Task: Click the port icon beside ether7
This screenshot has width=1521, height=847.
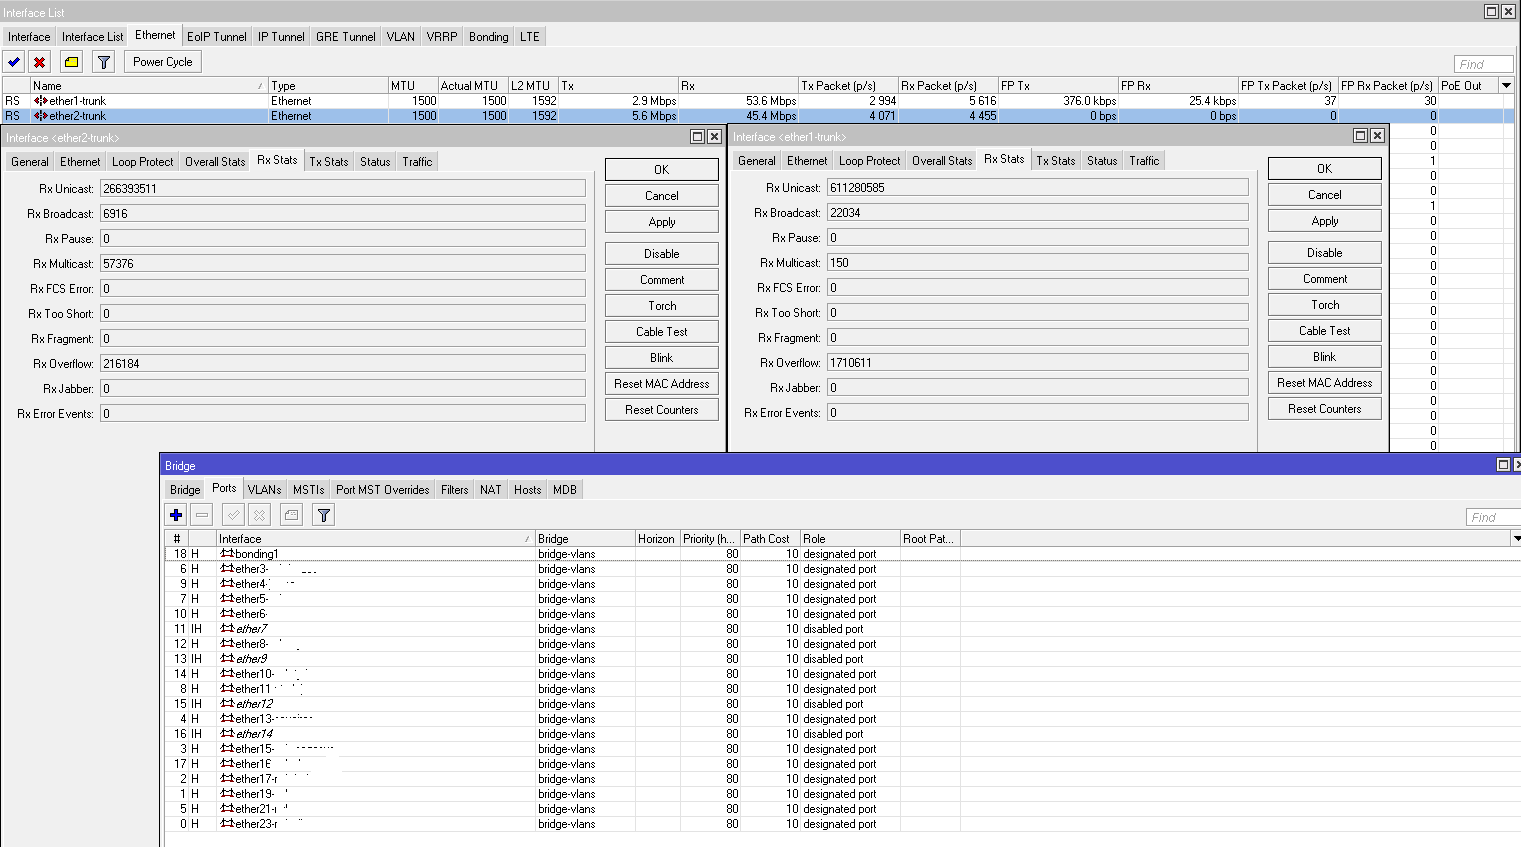Action: [x=227, y=629]
